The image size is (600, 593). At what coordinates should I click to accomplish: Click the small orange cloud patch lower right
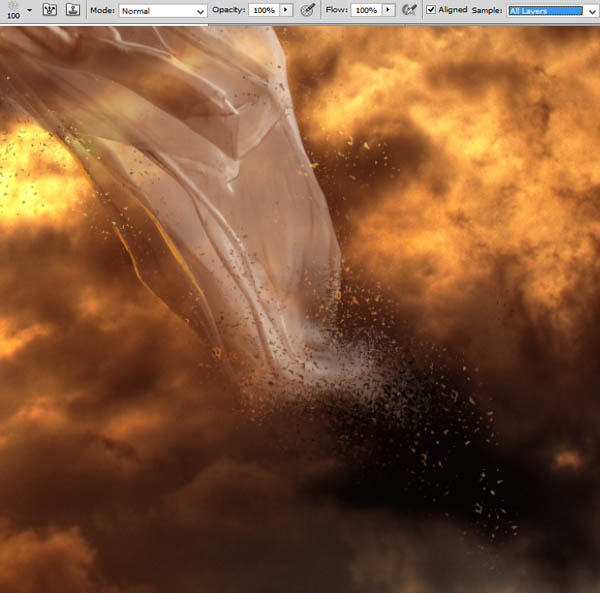tap(567, 459)
